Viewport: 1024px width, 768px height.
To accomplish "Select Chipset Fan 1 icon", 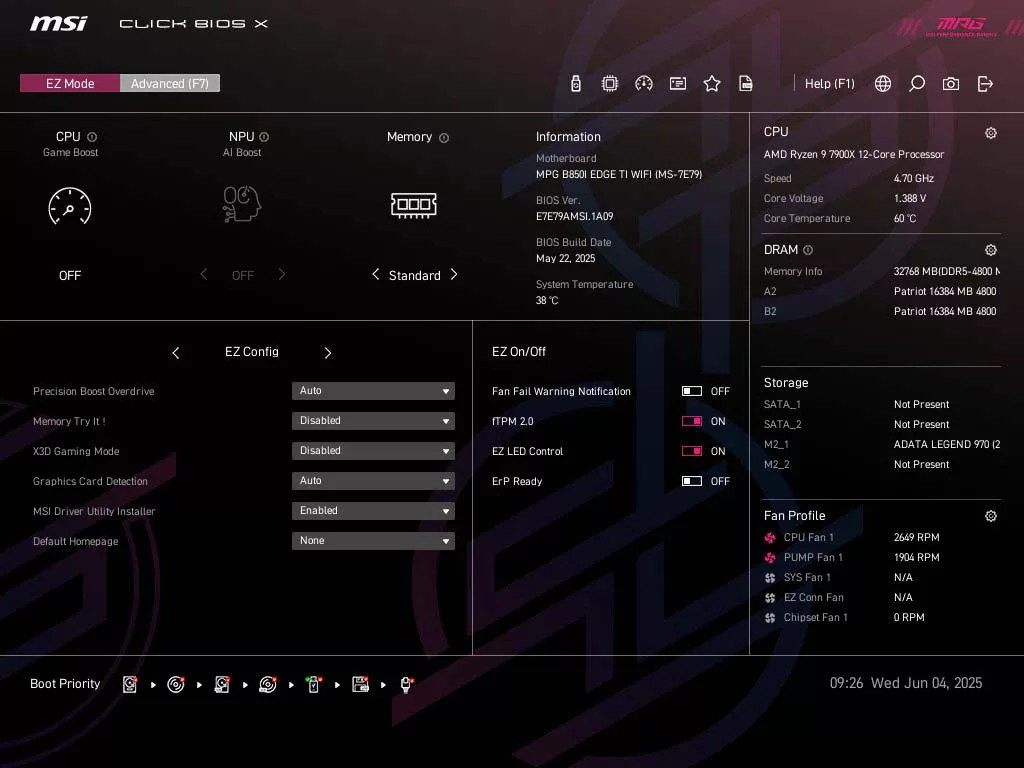I will (770, 618).
